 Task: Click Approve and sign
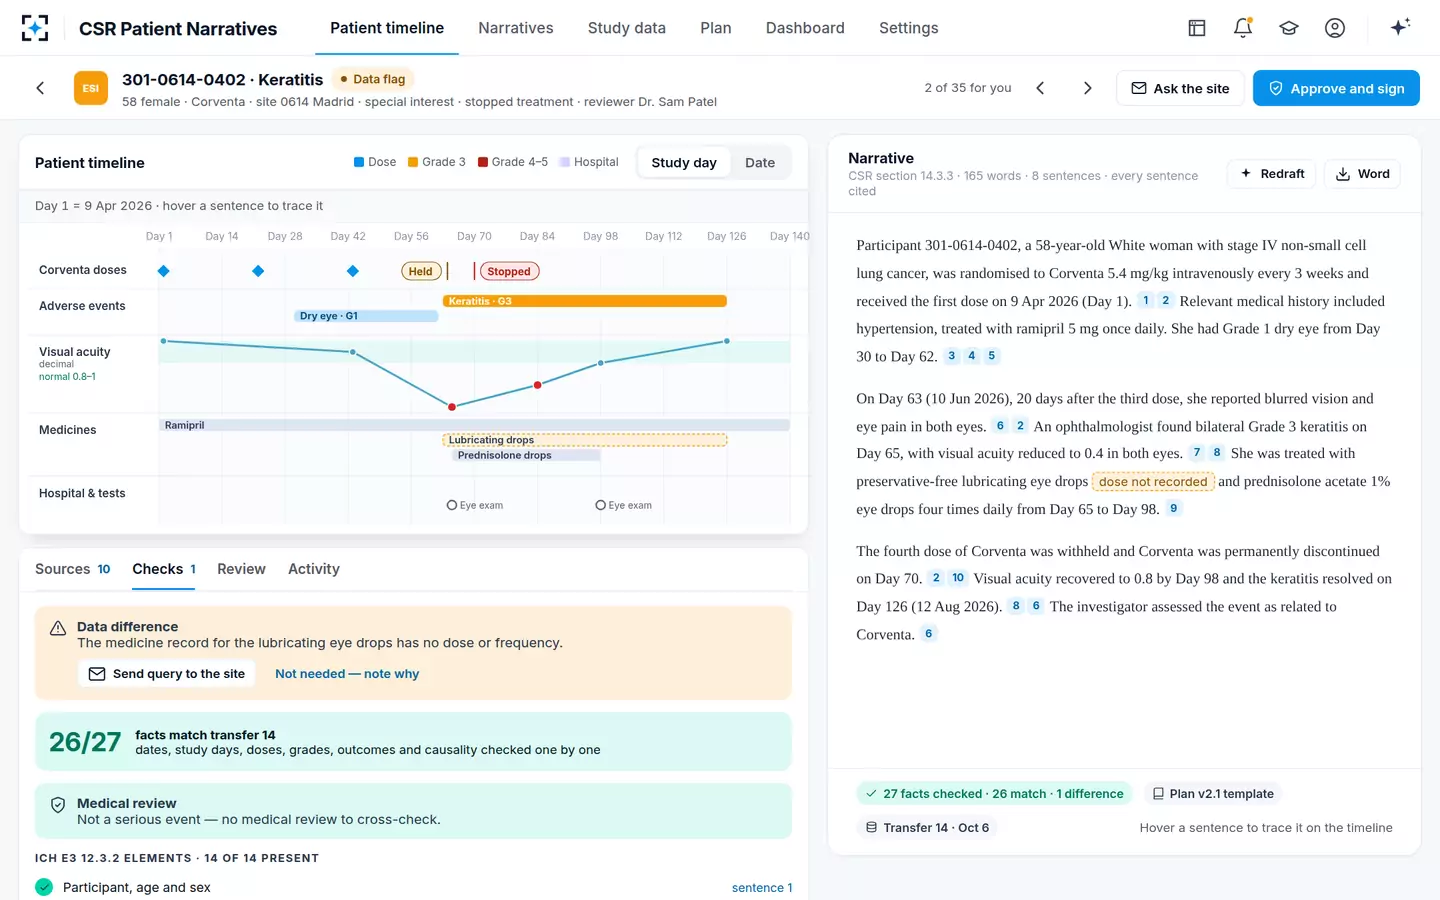point(1336,88)
